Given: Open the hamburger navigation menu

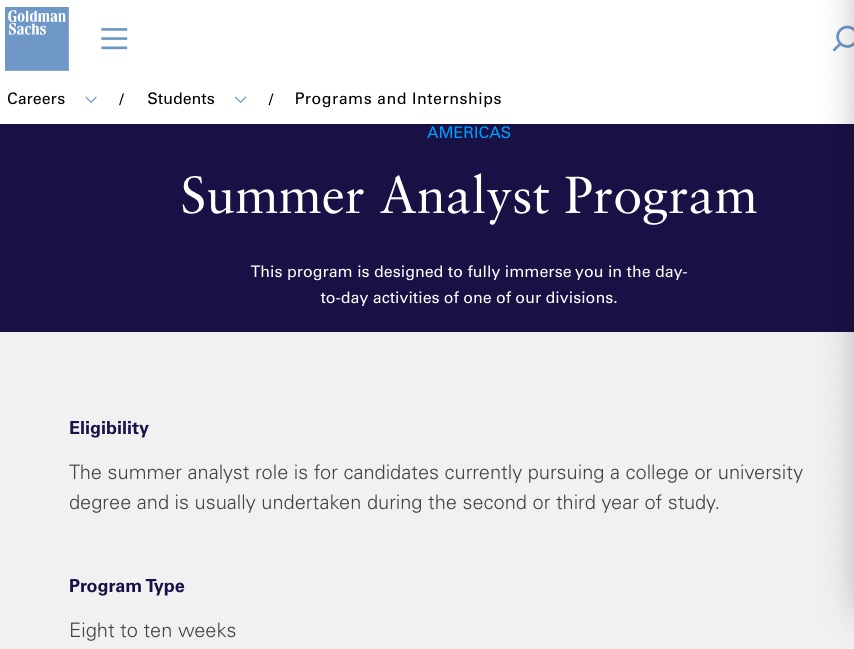Looking at the screenshot, I should point(114,39).
